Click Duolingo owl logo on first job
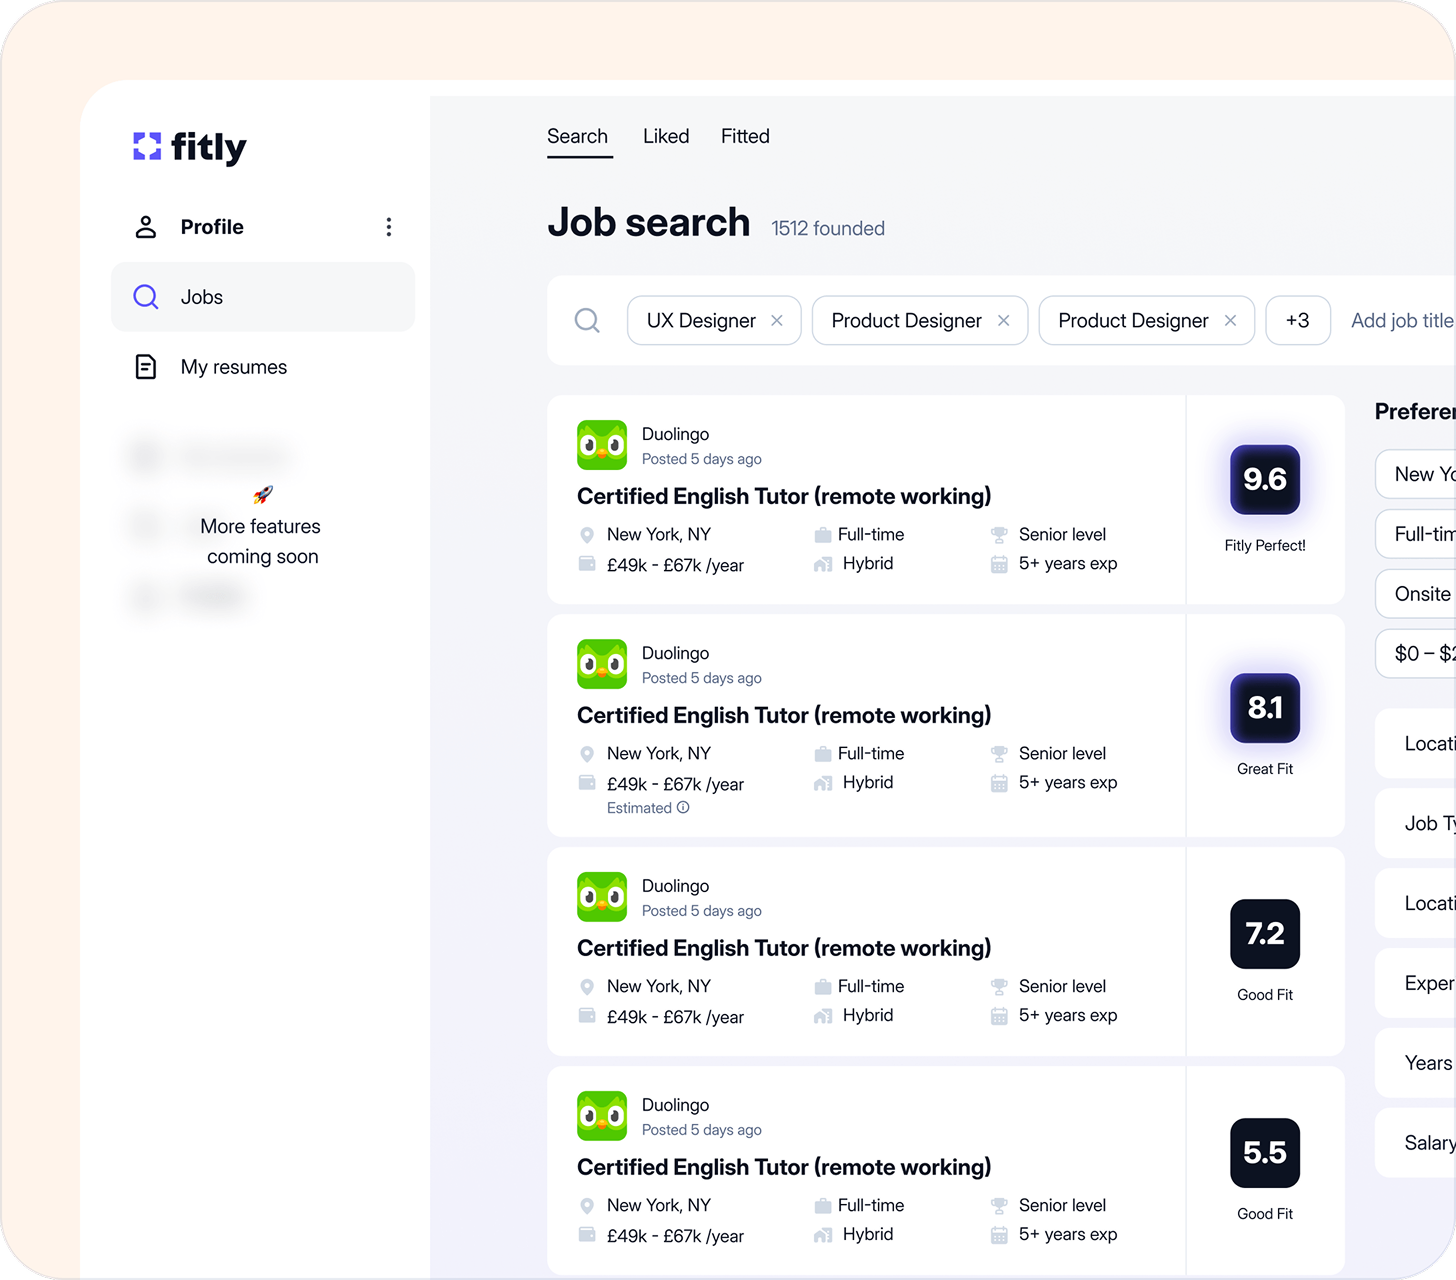The height and width of the screenshot is (1280, 1456). (x=602, y=445)
